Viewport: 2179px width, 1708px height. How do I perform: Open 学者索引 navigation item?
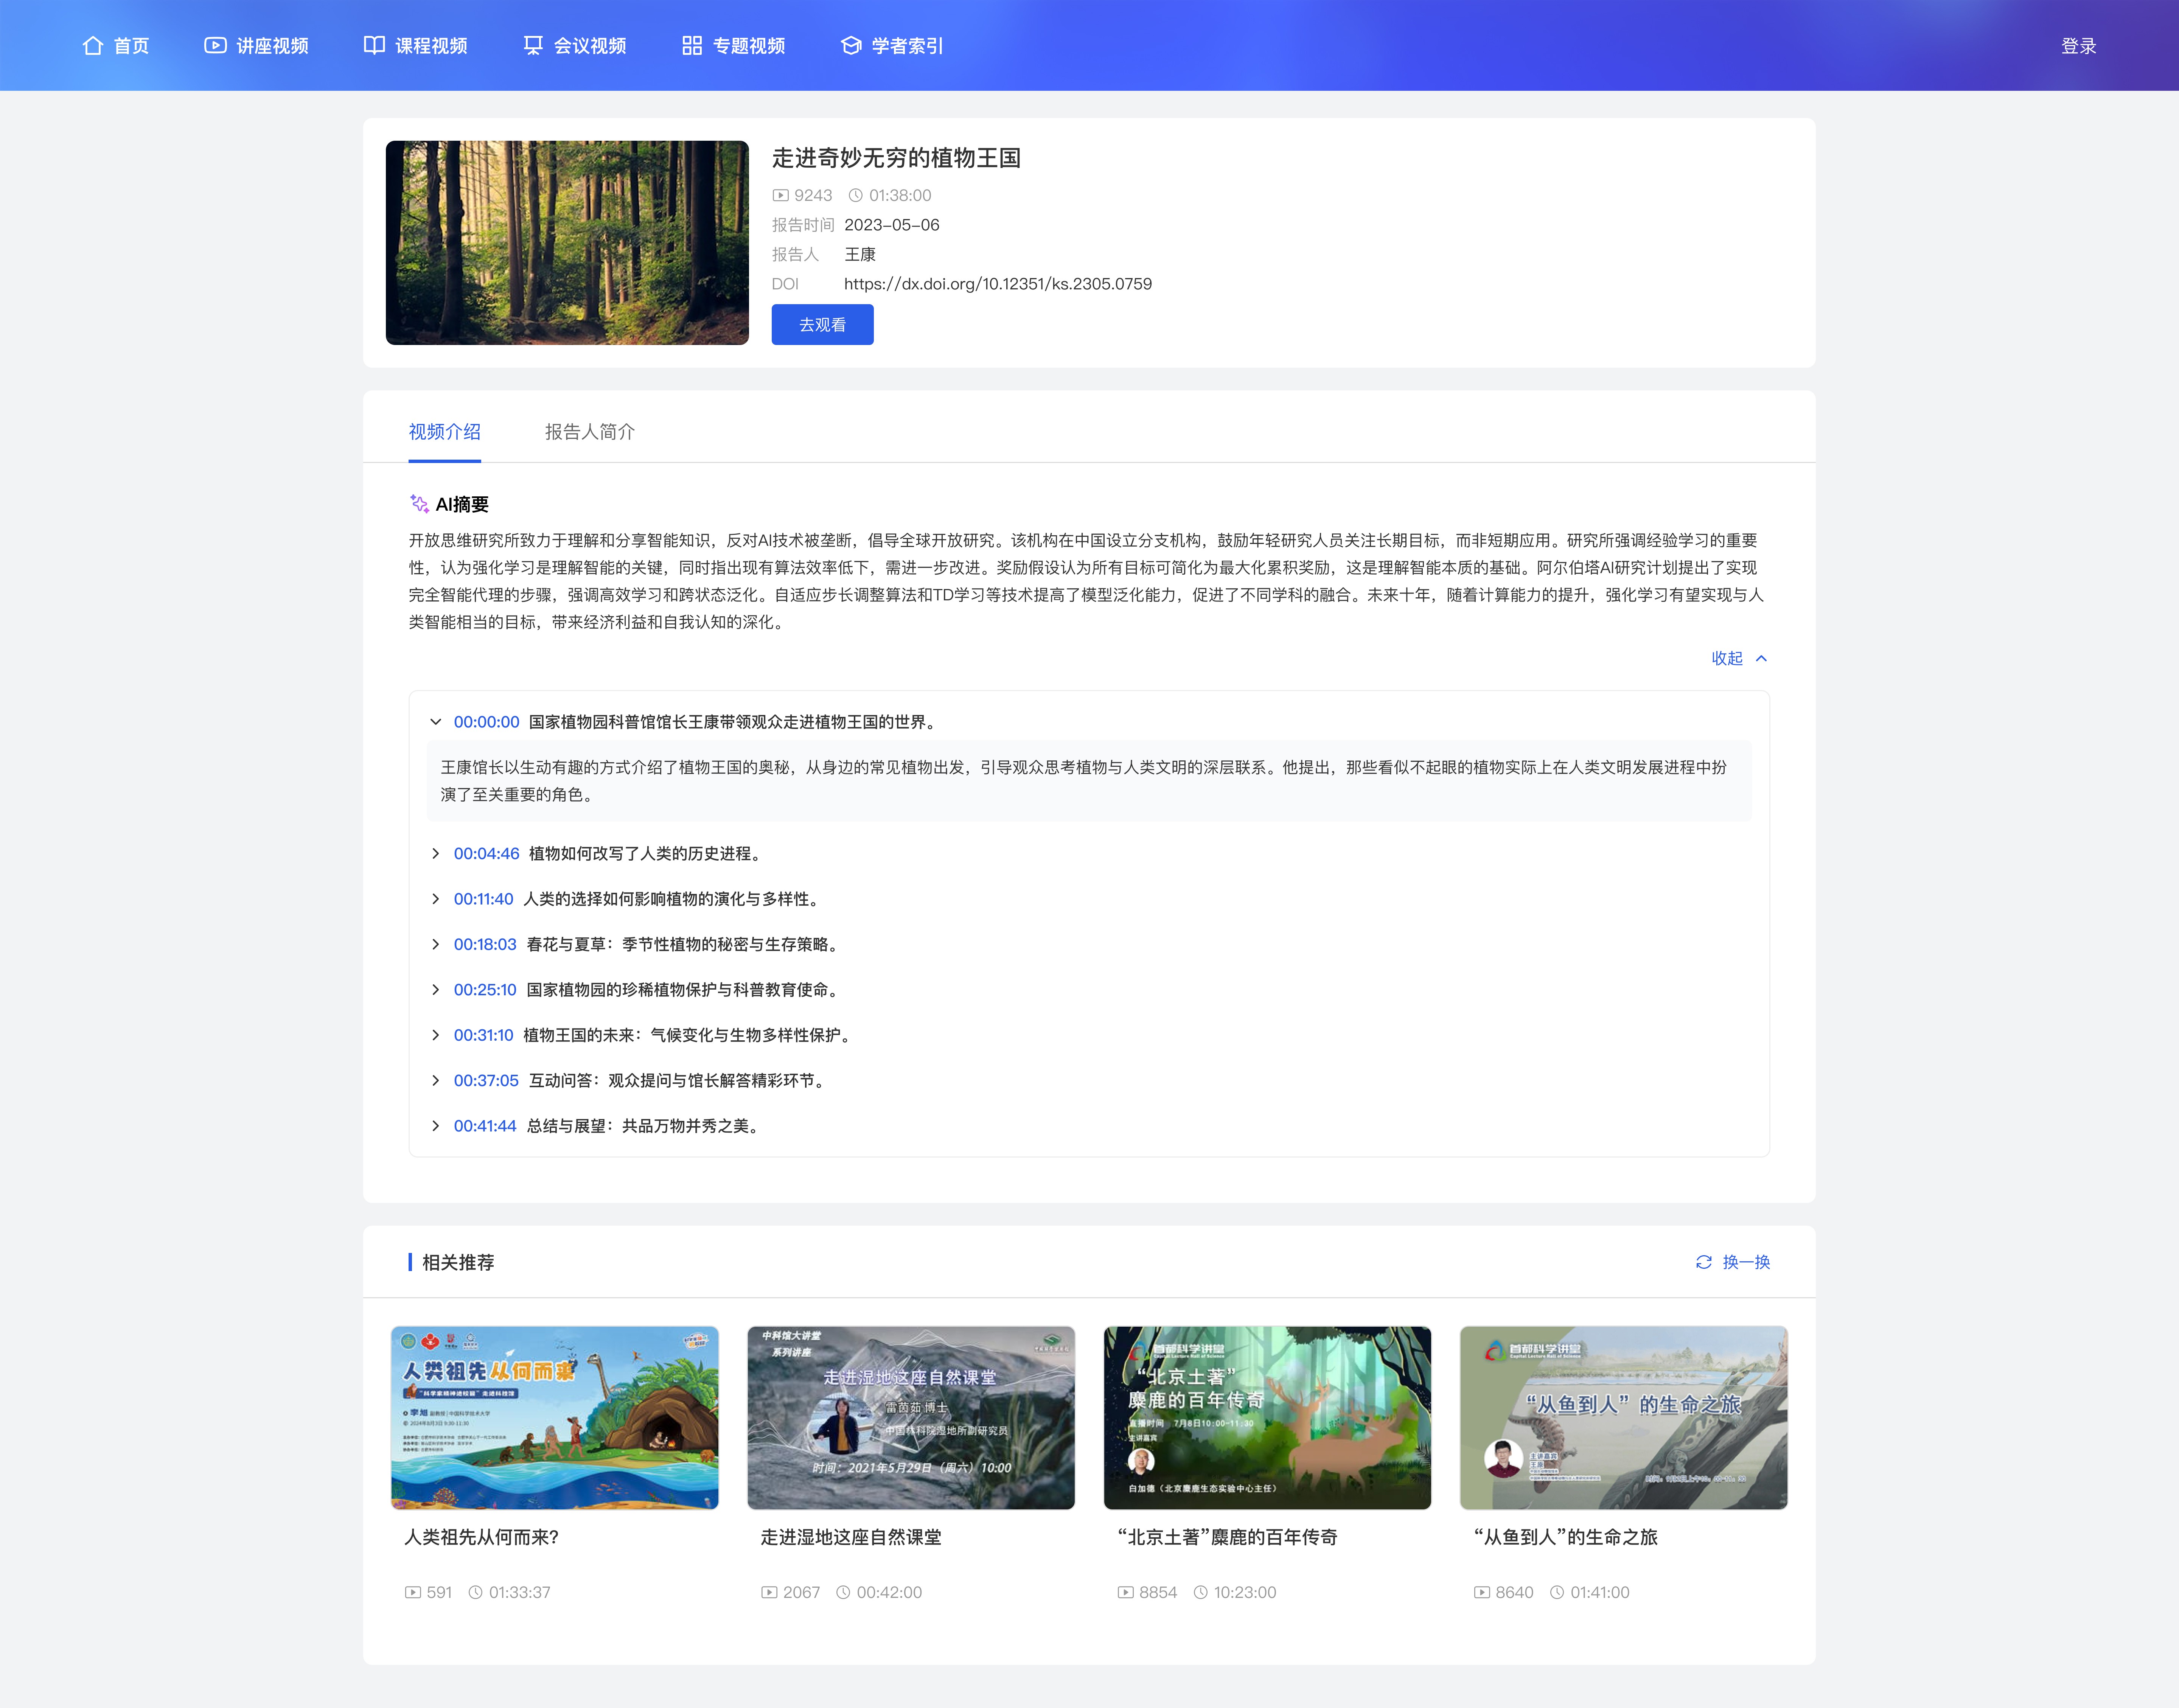[892, 46]
